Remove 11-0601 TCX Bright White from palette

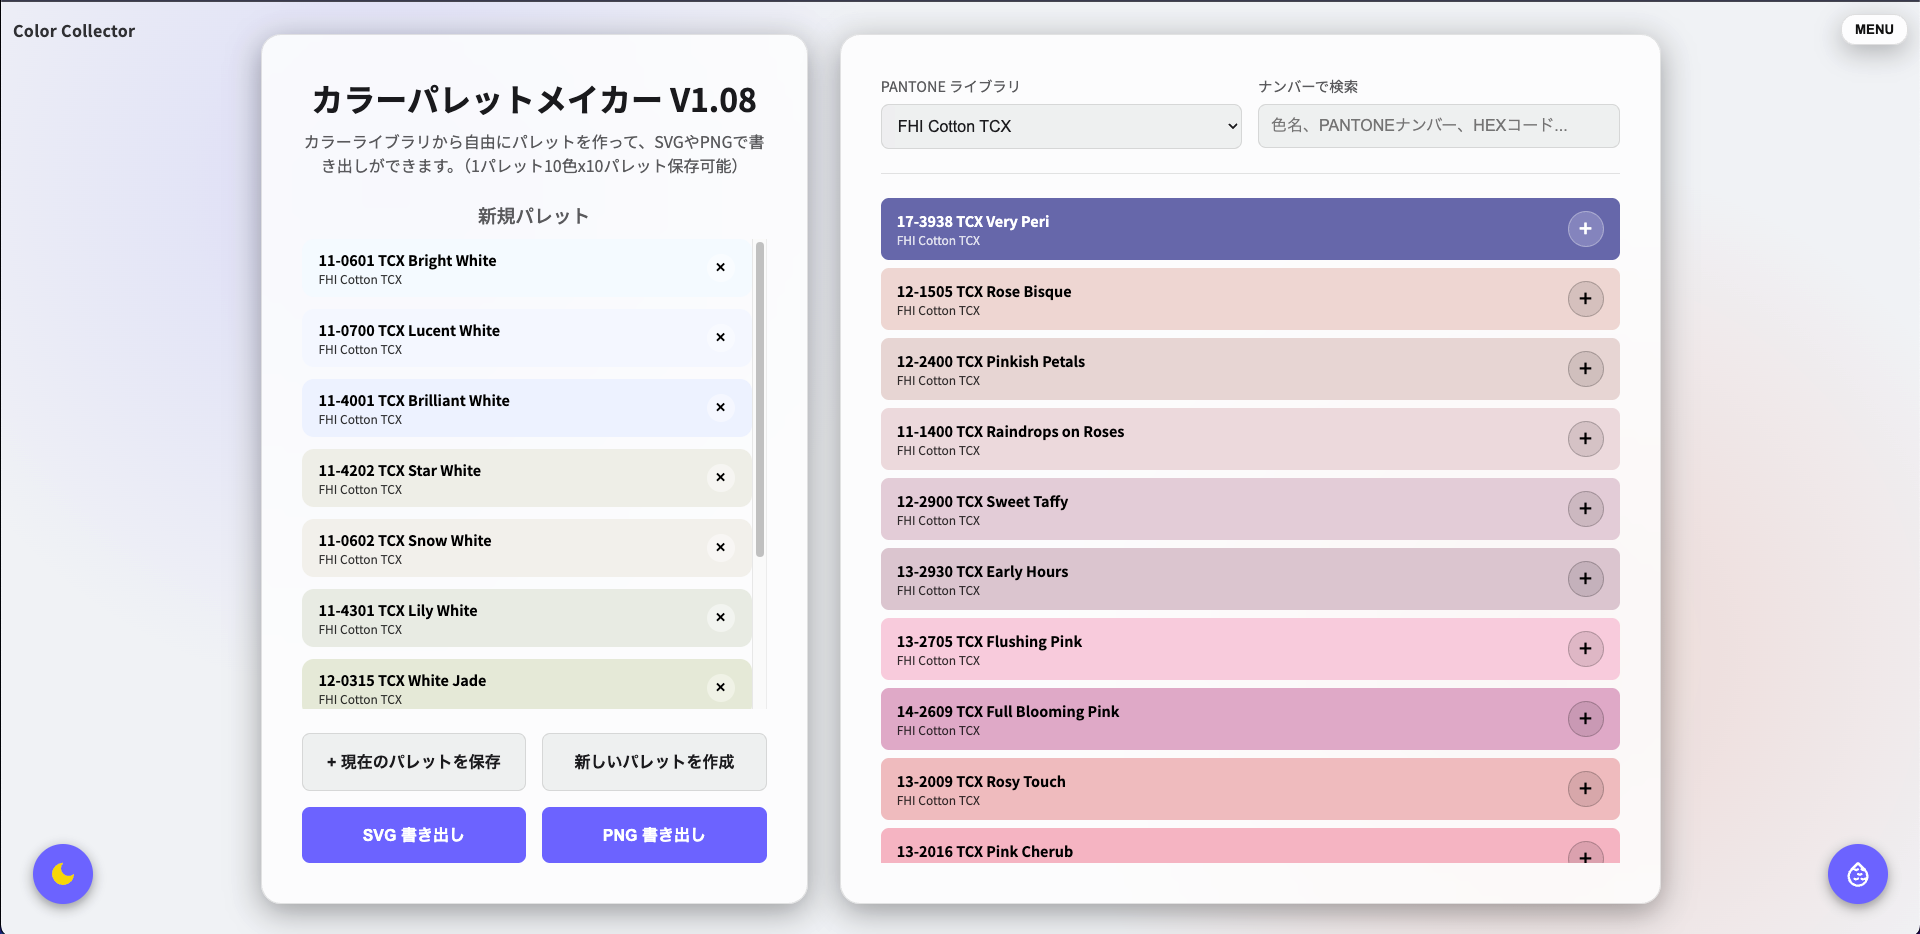tap(720, 268)
